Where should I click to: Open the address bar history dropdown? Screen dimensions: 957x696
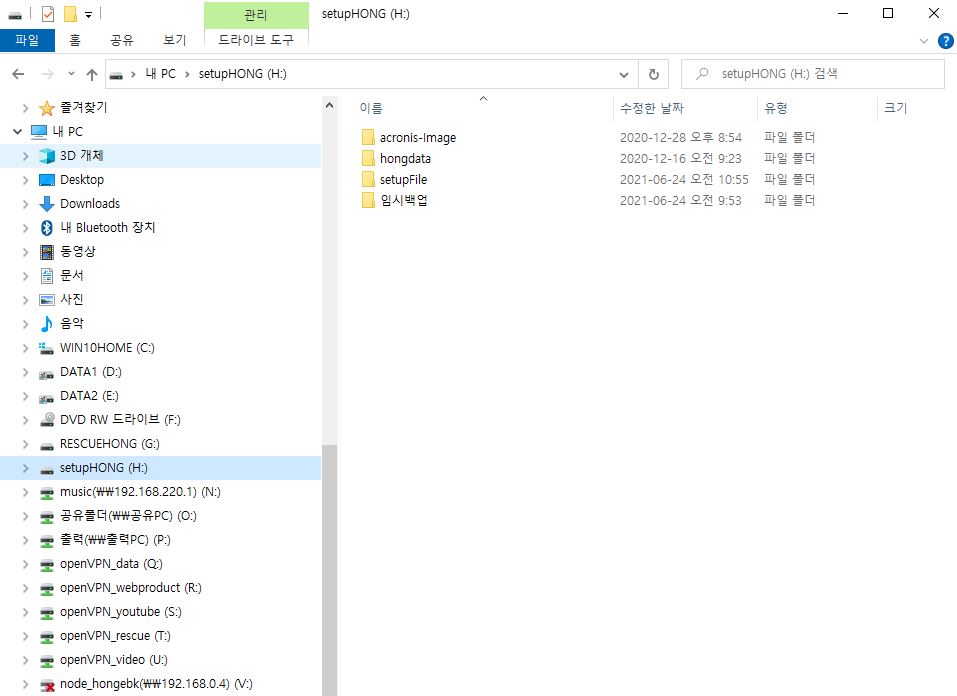click(624, 74)
